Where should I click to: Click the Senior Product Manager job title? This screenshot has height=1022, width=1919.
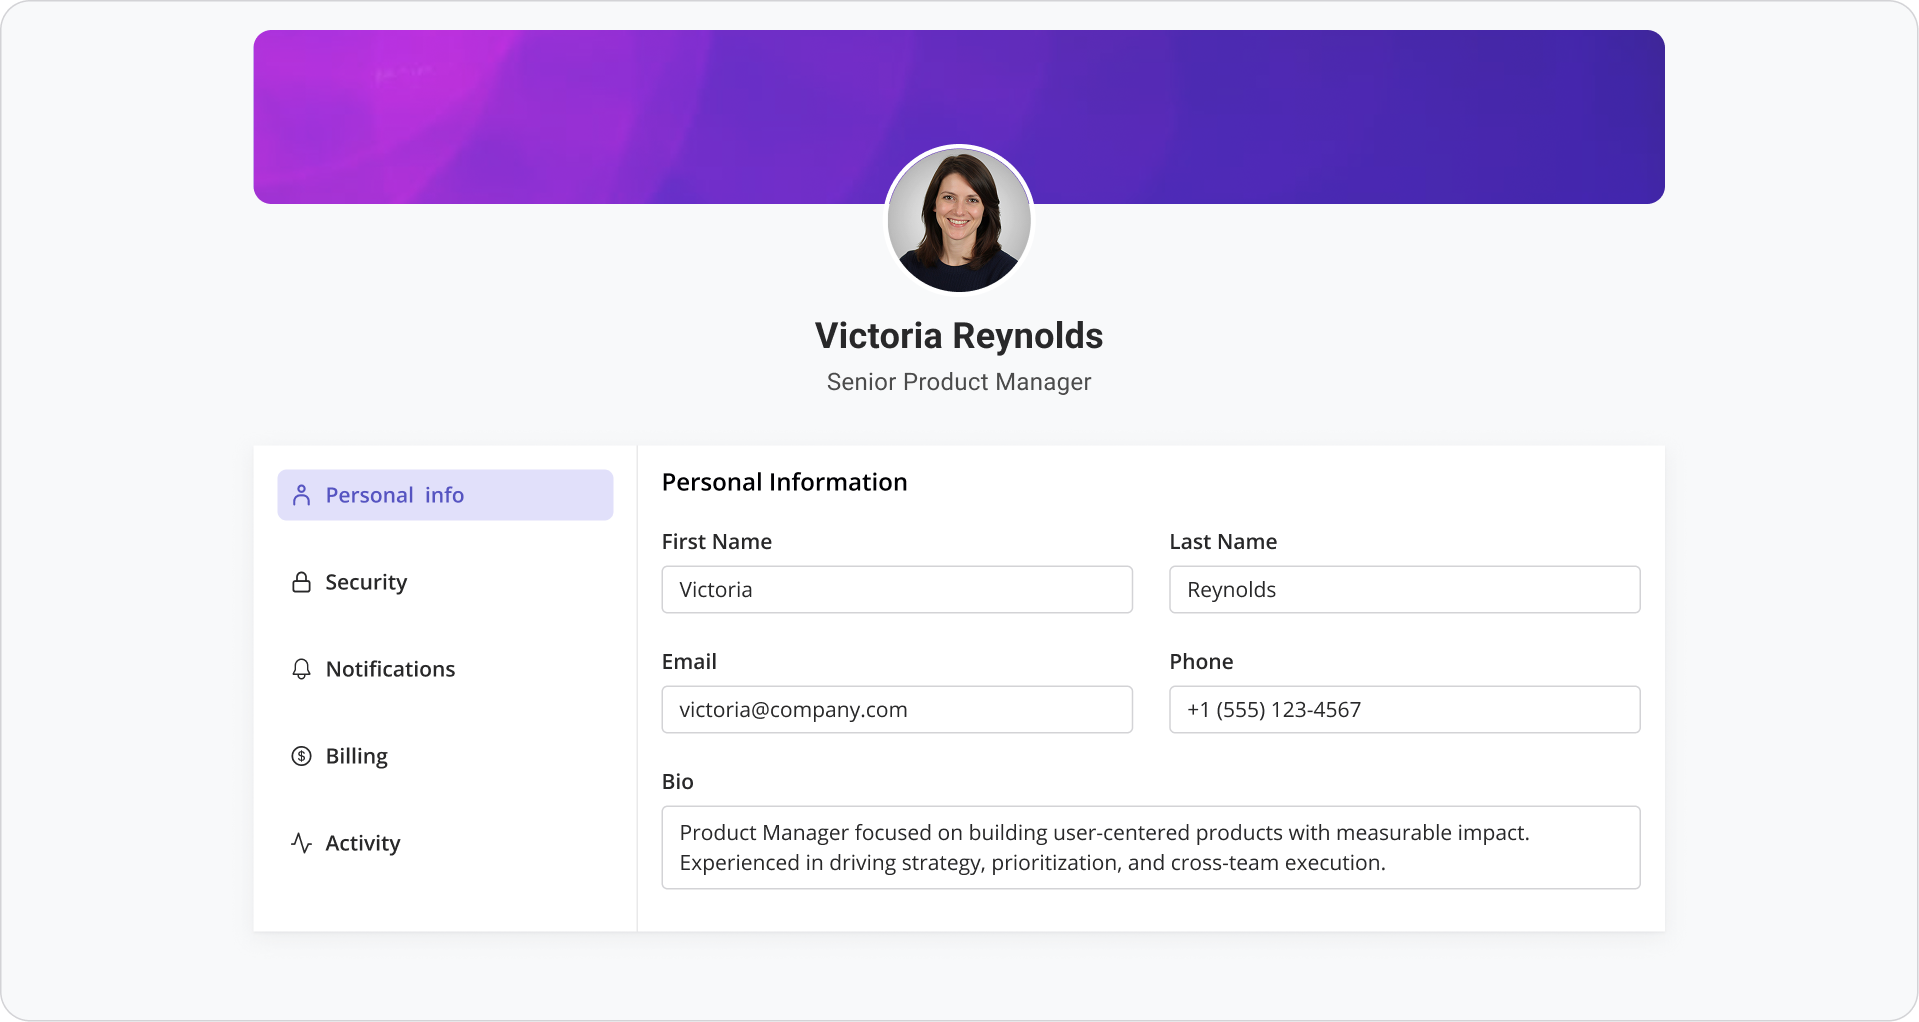coord(958,382)
